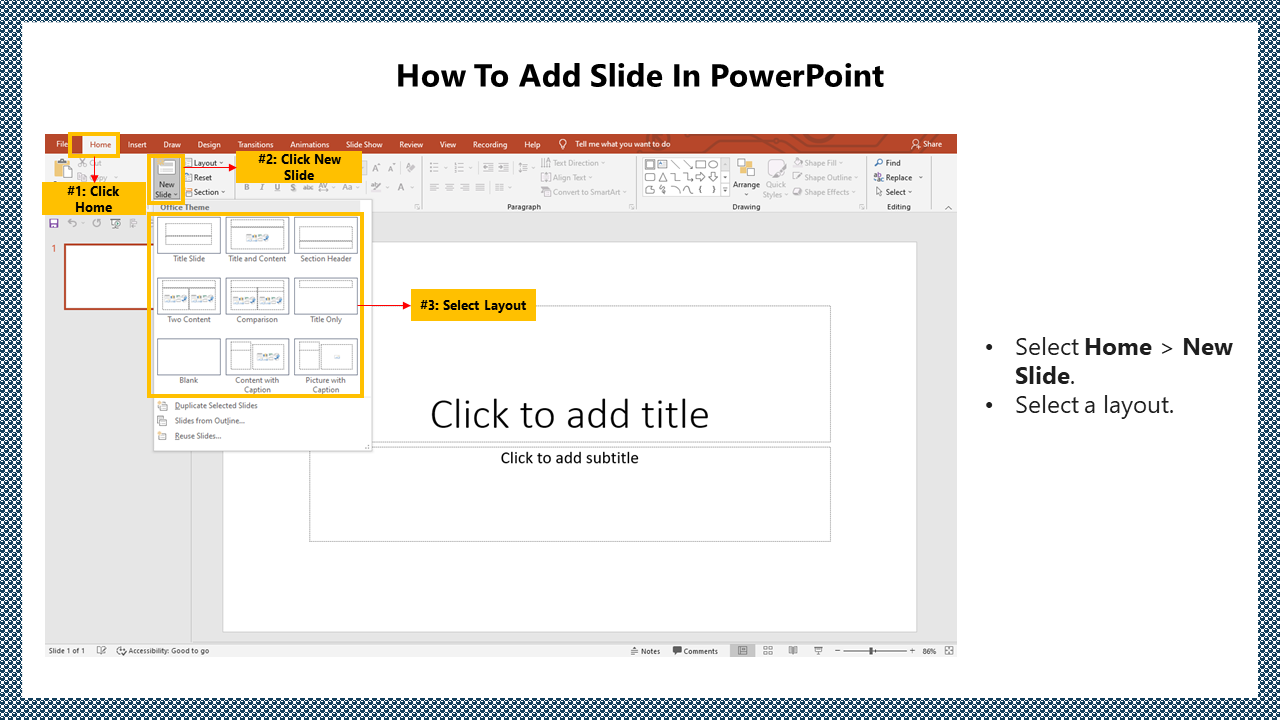Click Accessibility: Good to go status
This screenshot has height=720, width=1280.
pyautogui.click(x=163, y=651)
